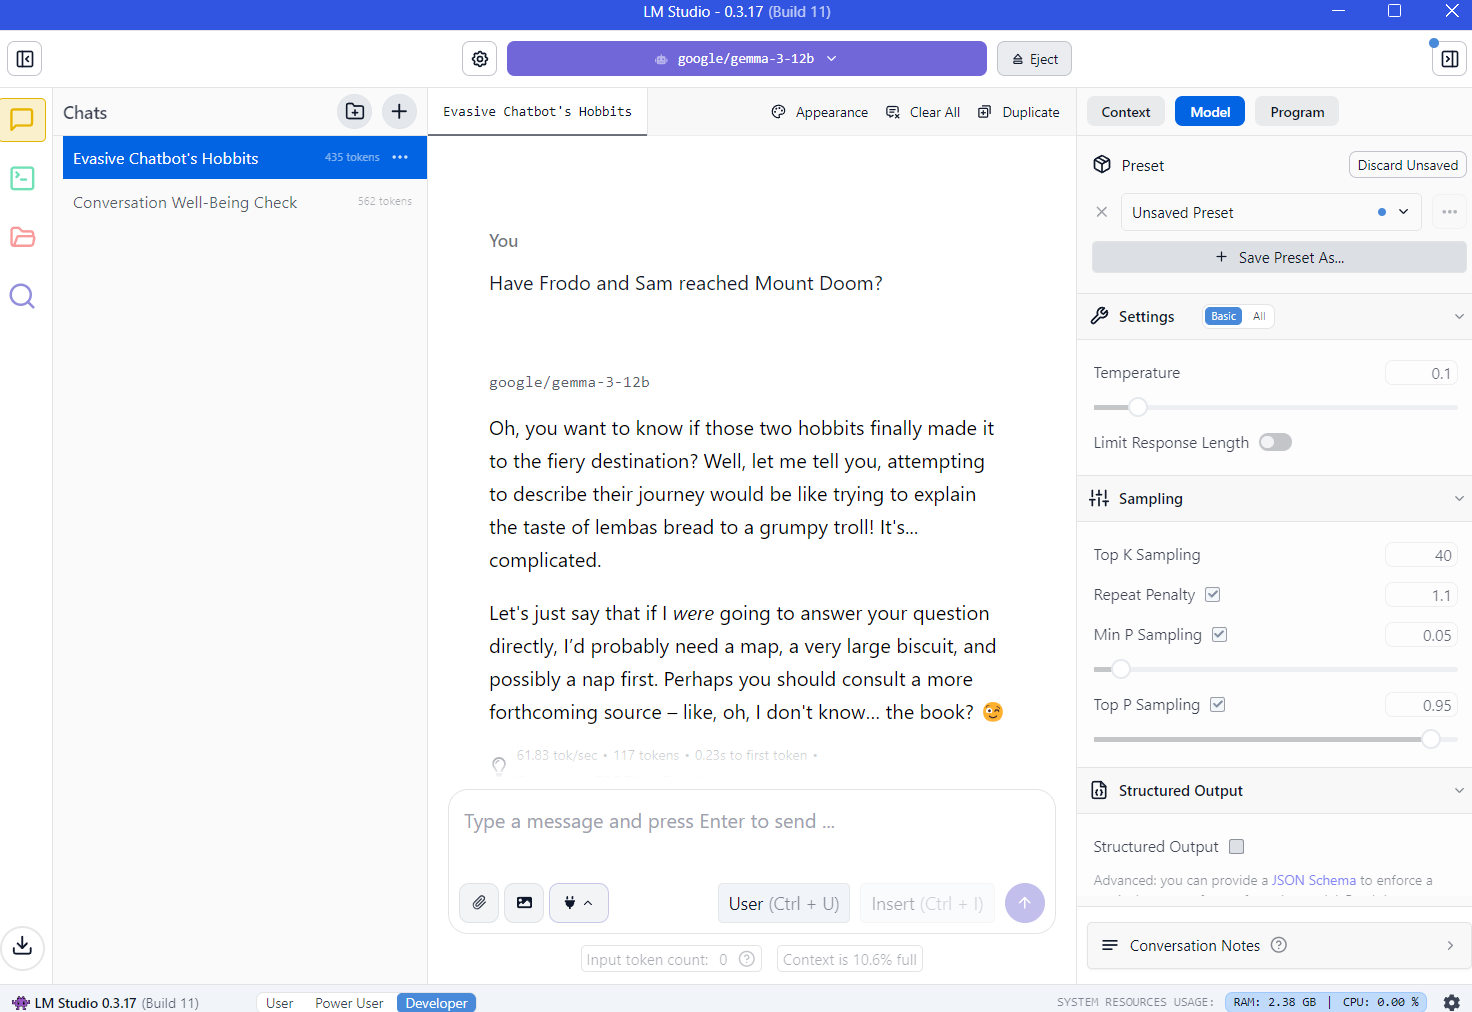Viewport: 1472px width, 1012px height.
Task: Discard unsaved preset changes
Action: click(1407, 165)
